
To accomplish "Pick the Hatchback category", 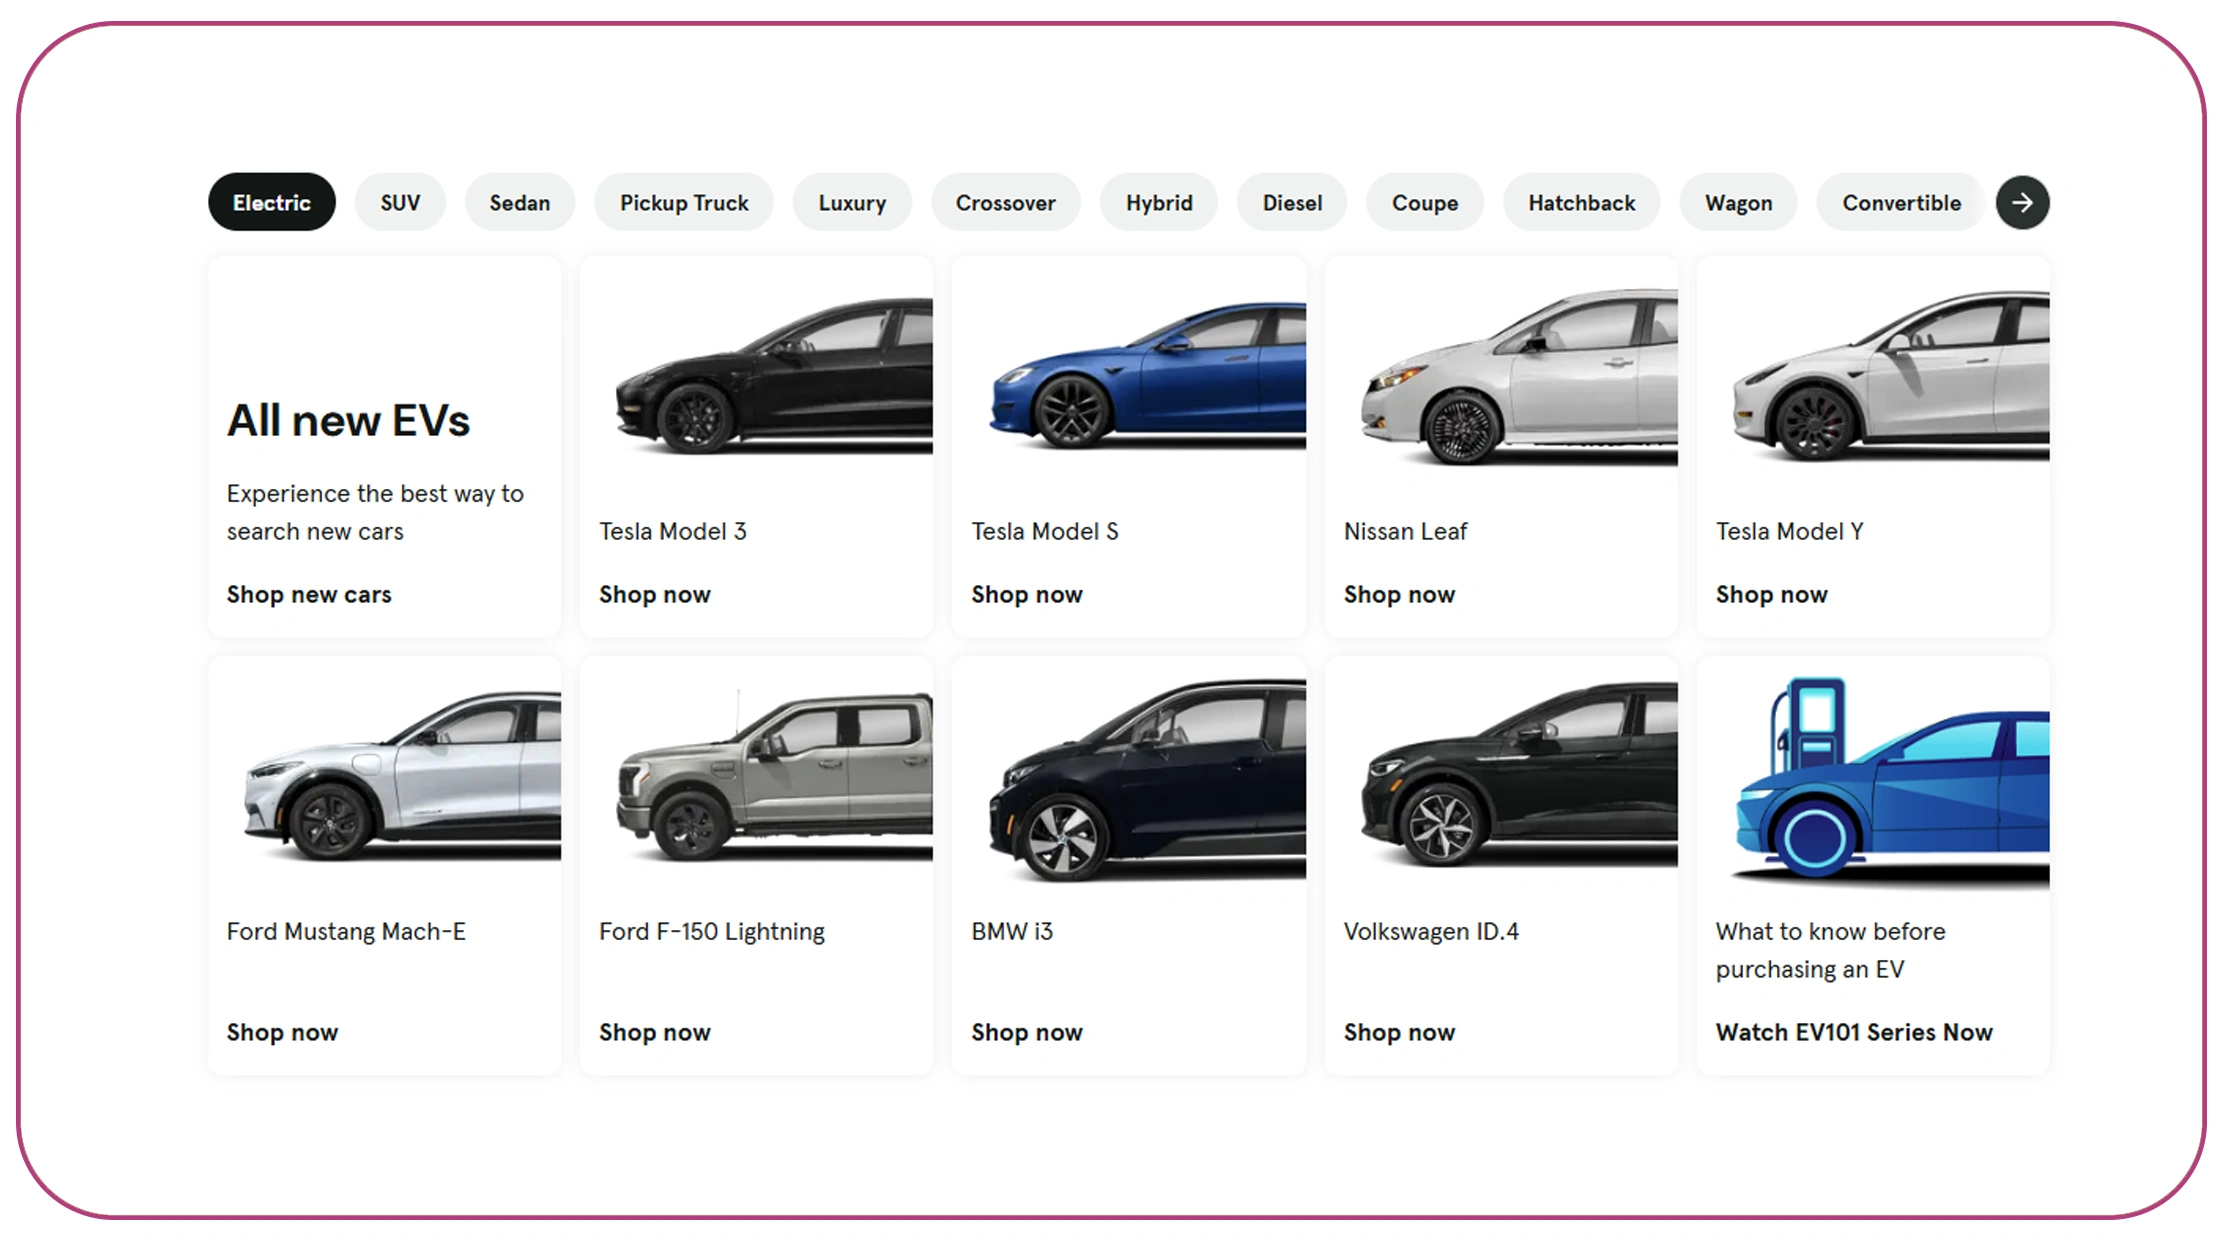I will coord(1581,202).
